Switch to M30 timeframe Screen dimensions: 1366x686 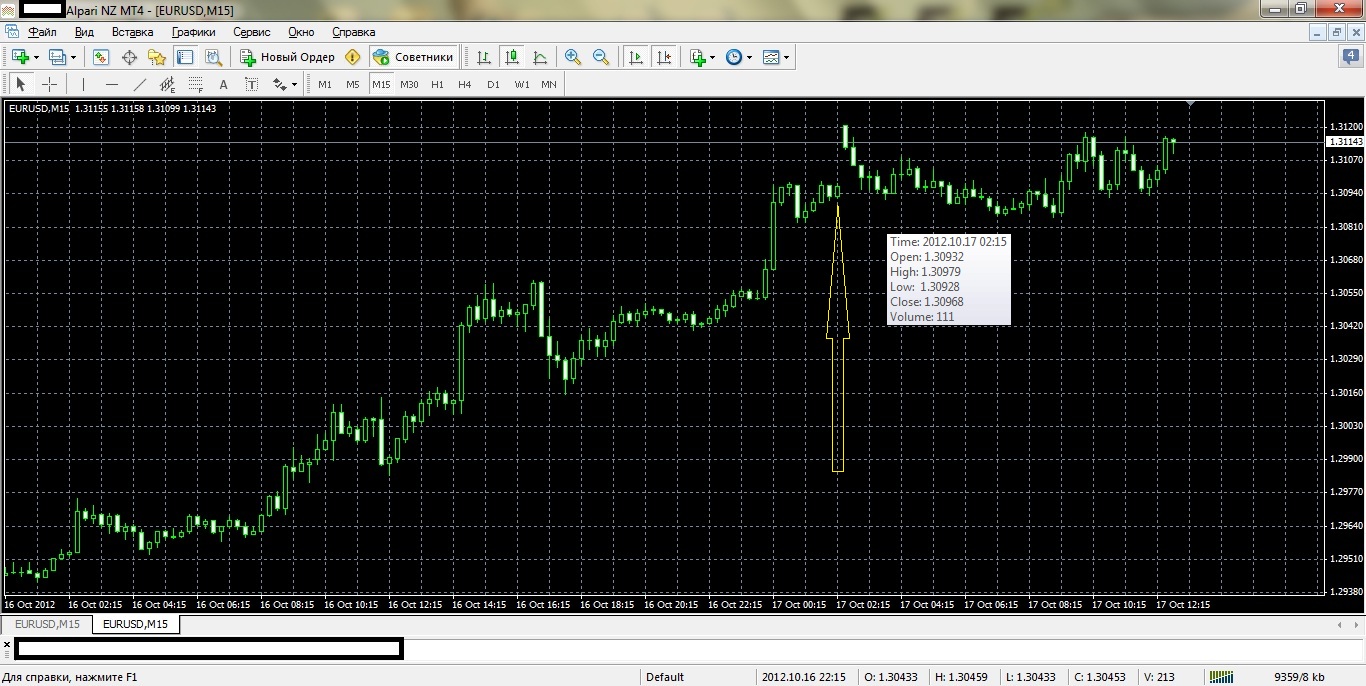click(x=409, y=84)
